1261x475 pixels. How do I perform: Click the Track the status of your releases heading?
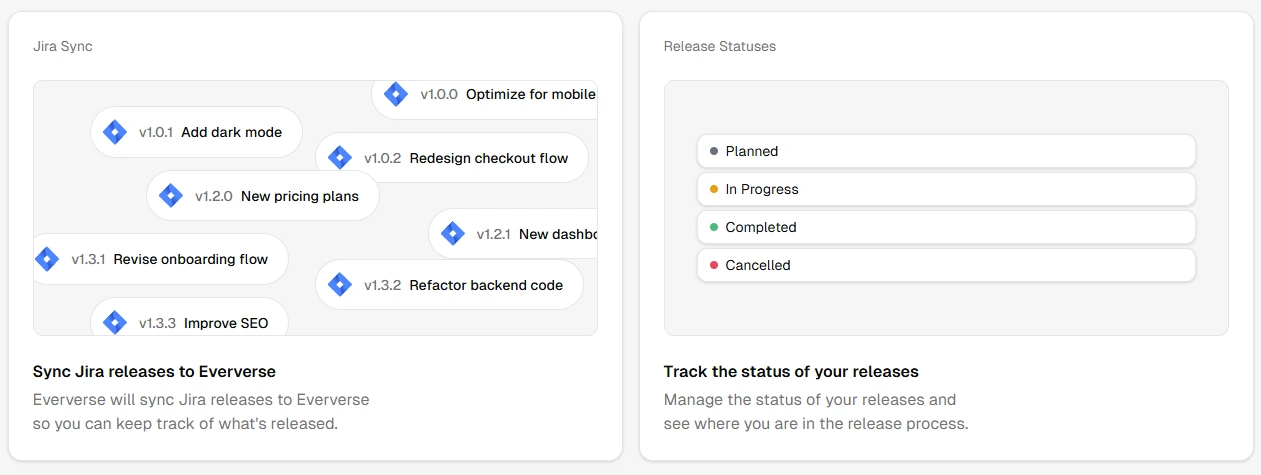tap(791, 372)
